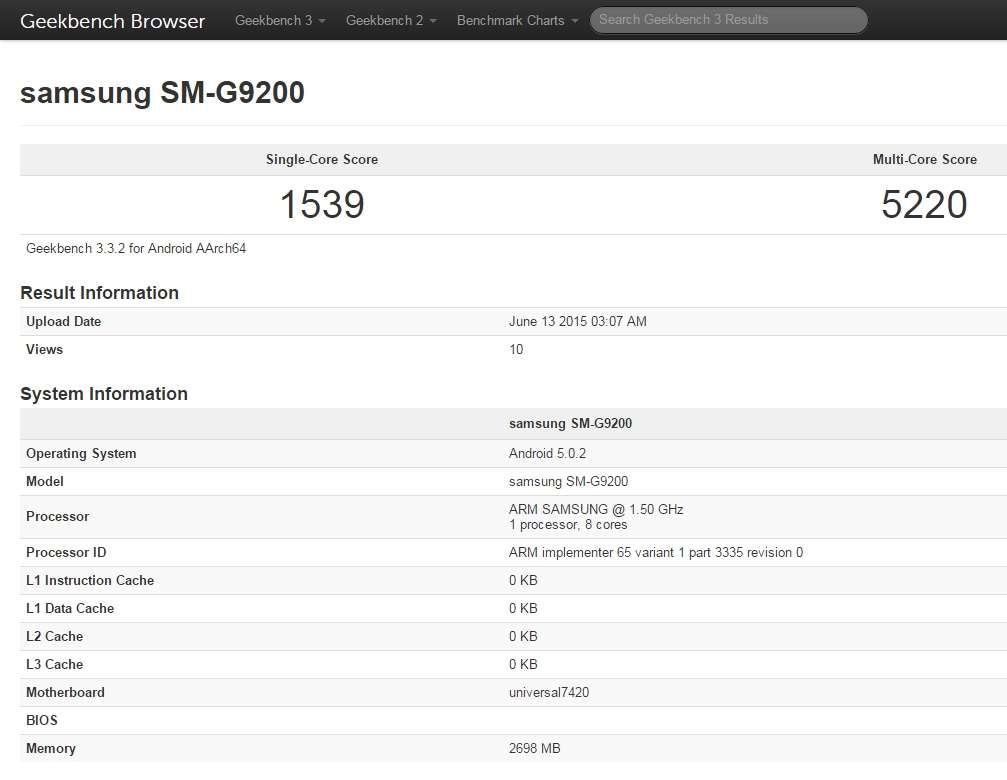Click the L1 Instruction Cache label
The width and height of the screenshot is (1007, 780).
90,580
